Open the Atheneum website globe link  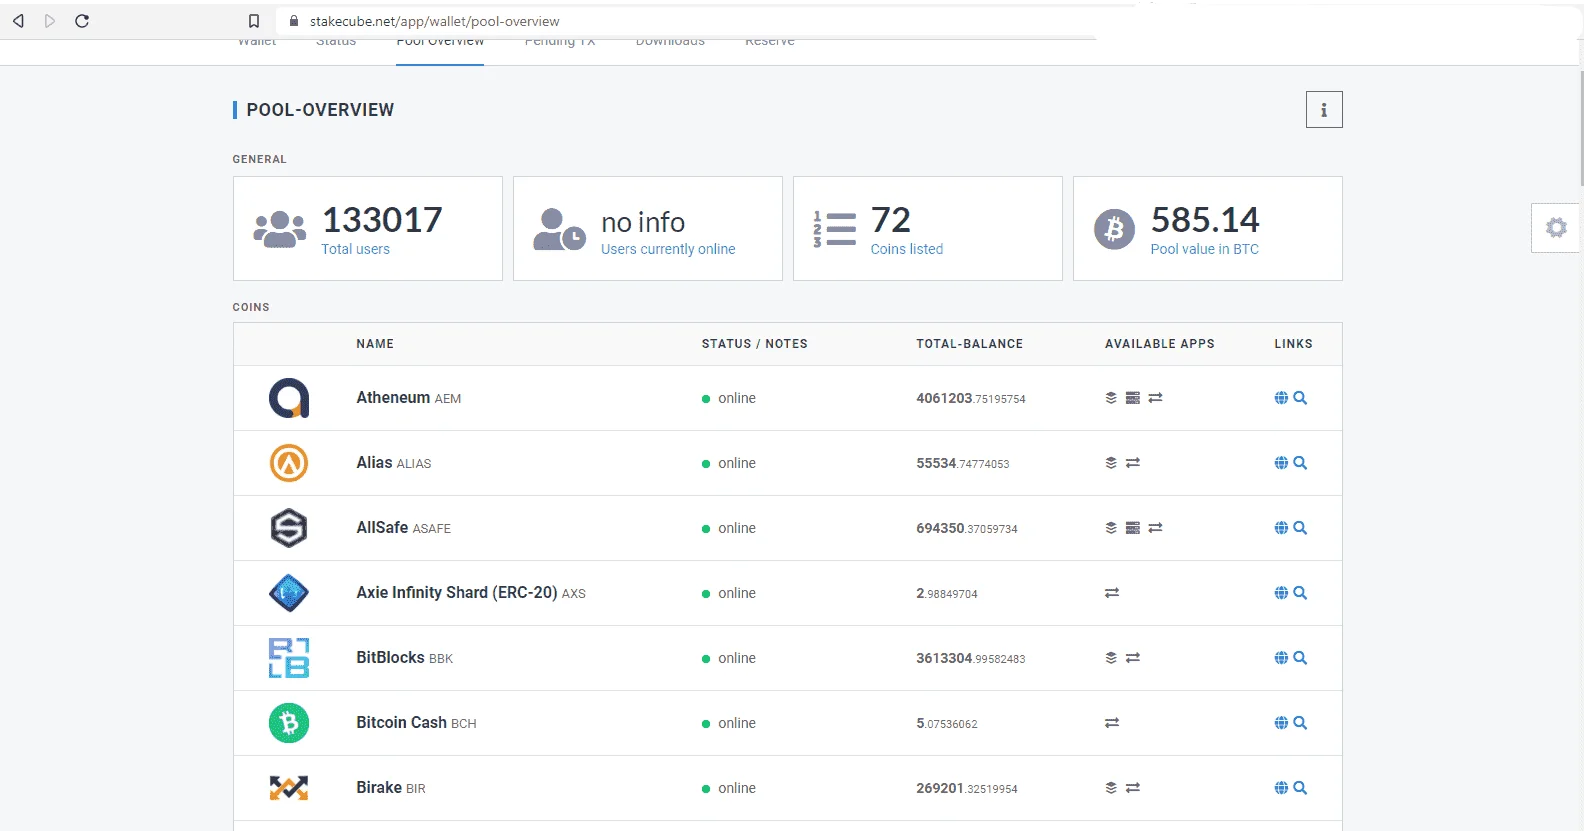tap(1281, 398)
